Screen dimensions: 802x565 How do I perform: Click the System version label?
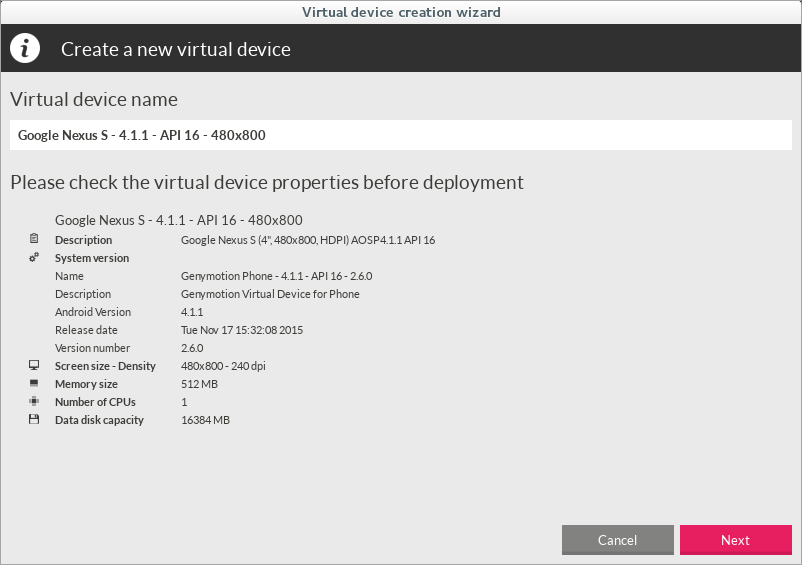click(92, 258)
